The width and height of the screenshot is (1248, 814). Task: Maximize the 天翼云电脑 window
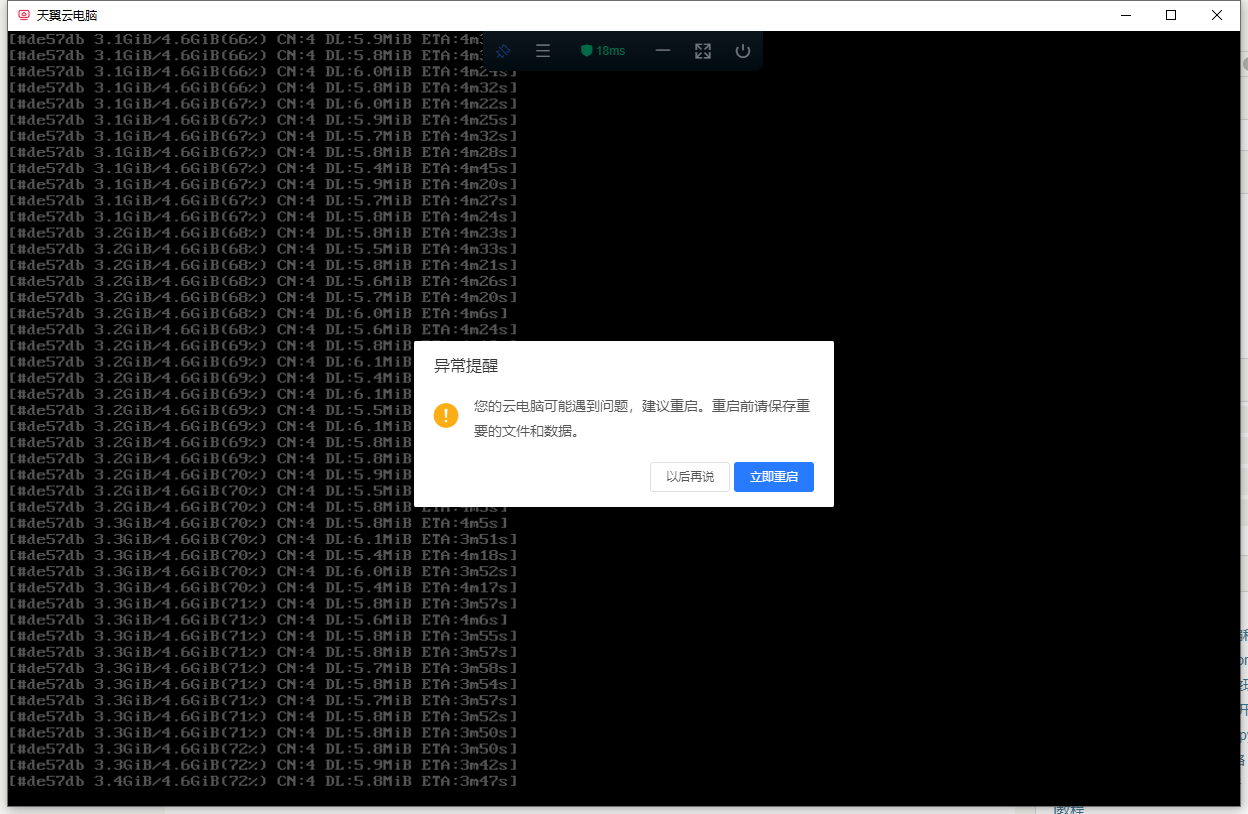1171,15
